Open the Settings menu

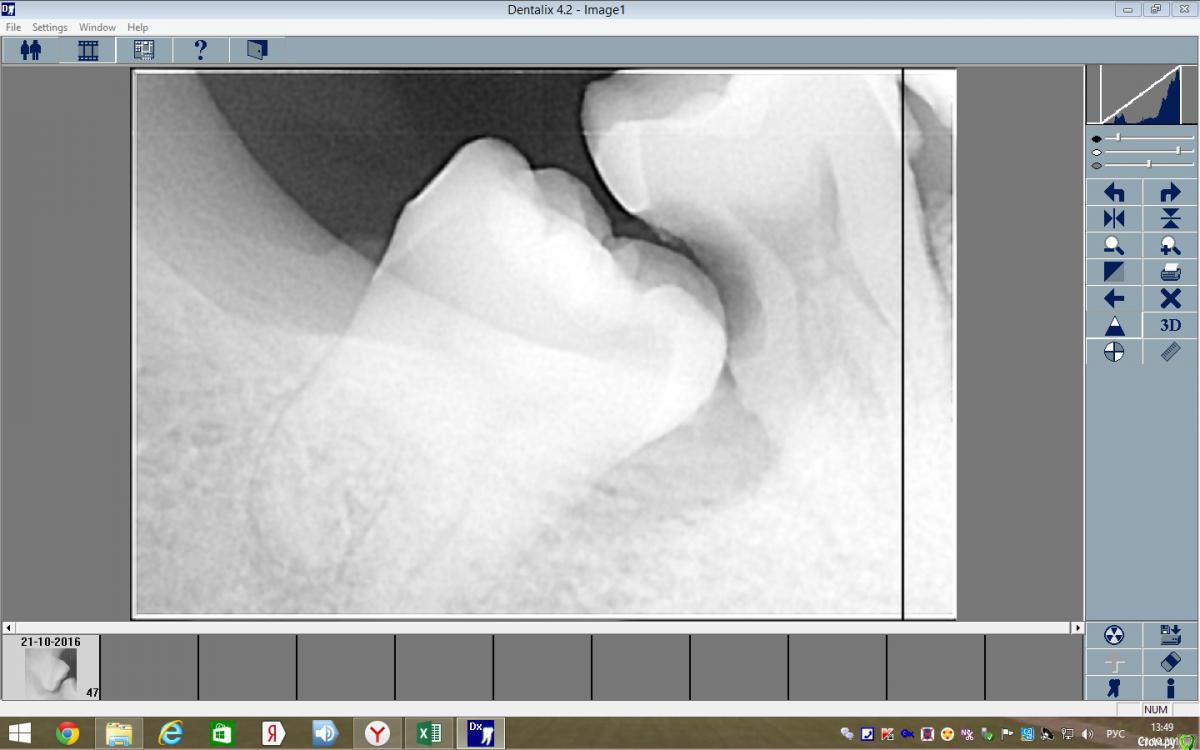50,27
